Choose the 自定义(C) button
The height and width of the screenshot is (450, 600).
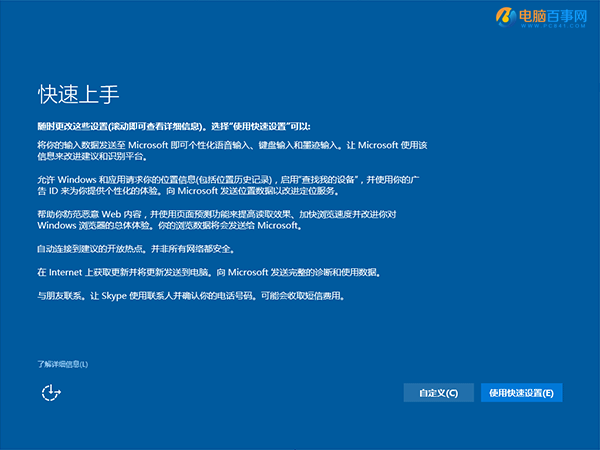[x=439, y=393]
